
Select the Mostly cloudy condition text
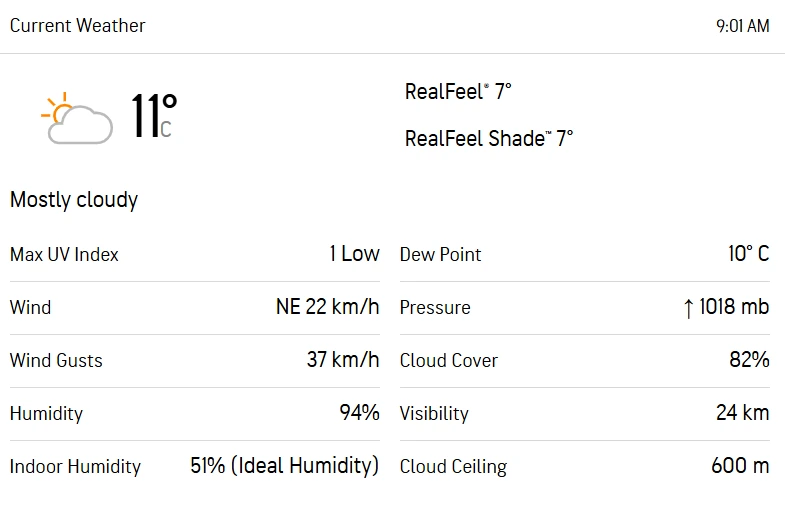[74, 200]
